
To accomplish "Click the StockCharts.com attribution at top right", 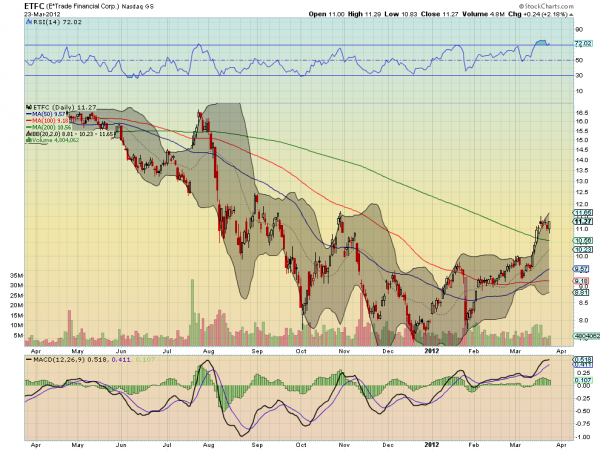I will tap(546, 6).
